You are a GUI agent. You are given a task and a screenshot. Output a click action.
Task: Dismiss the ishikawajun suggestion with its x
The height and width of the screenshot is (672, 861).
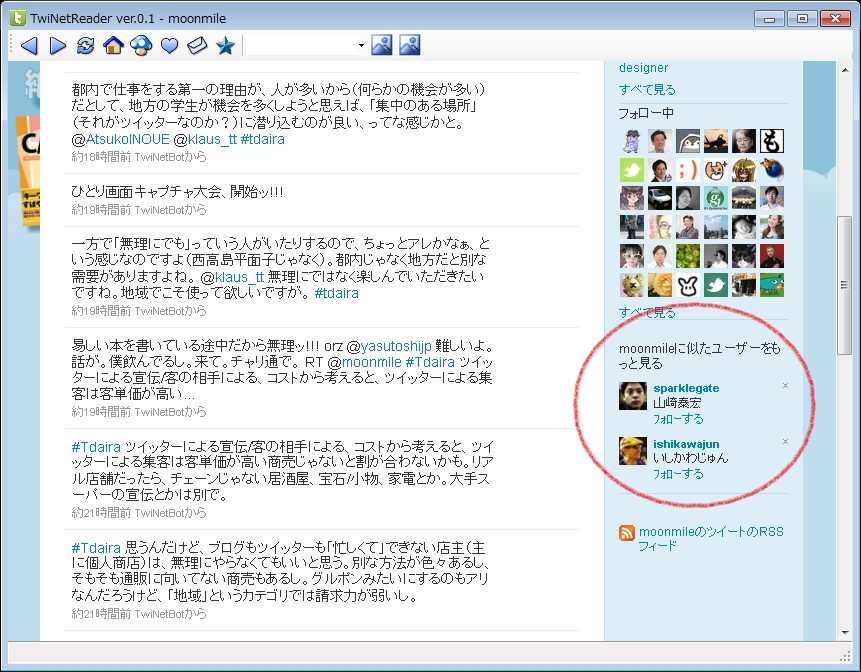pos(785,442)
